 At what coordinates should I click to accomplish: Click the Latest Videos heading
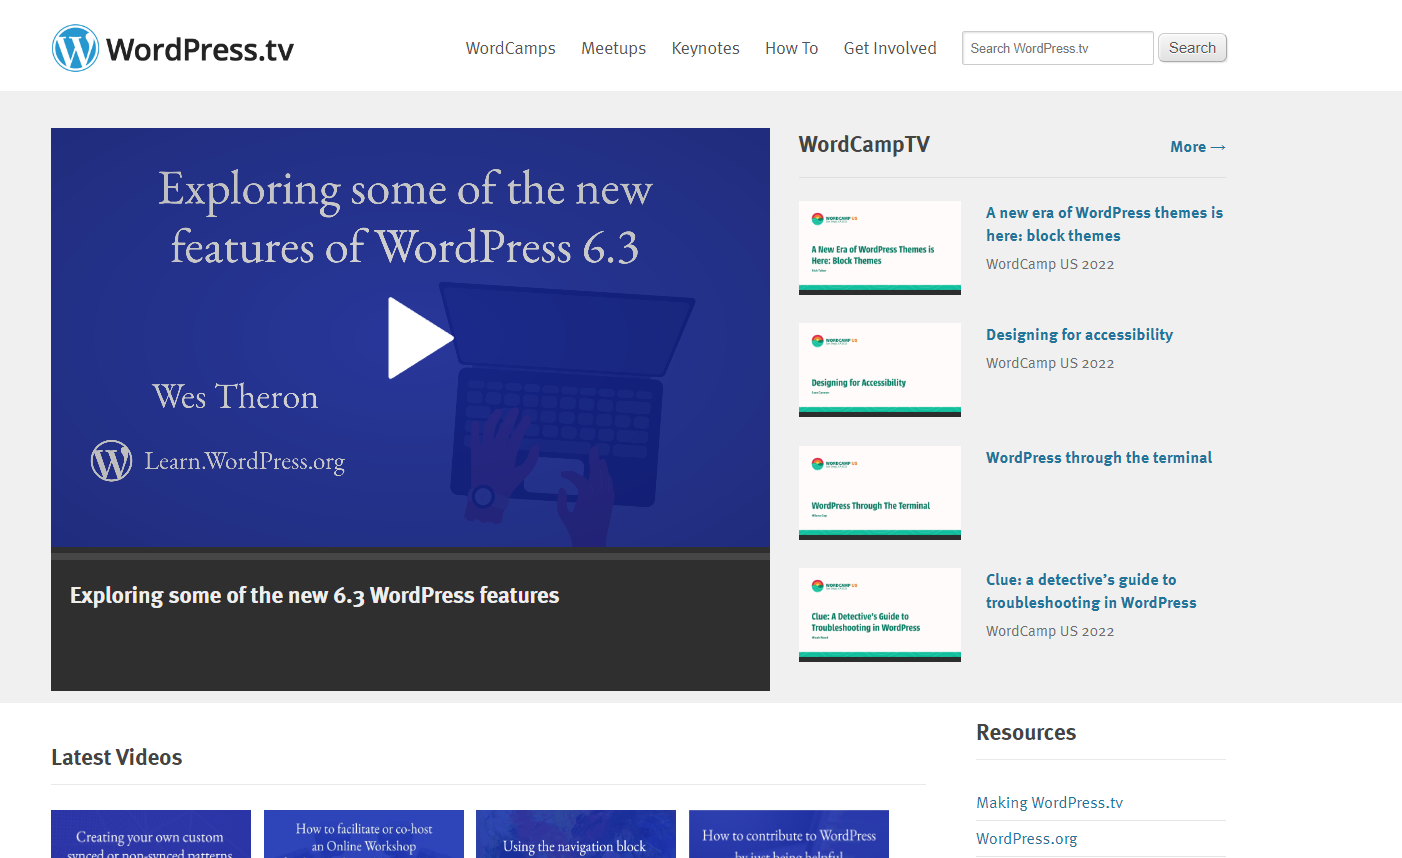tap(117, 758)
